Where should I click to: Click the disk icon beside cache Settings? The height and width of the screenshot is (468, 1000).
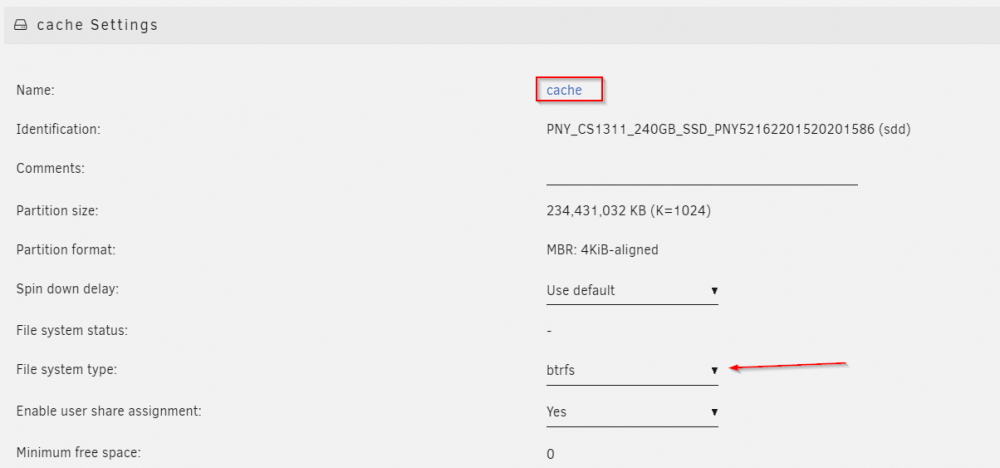[21, 26]
